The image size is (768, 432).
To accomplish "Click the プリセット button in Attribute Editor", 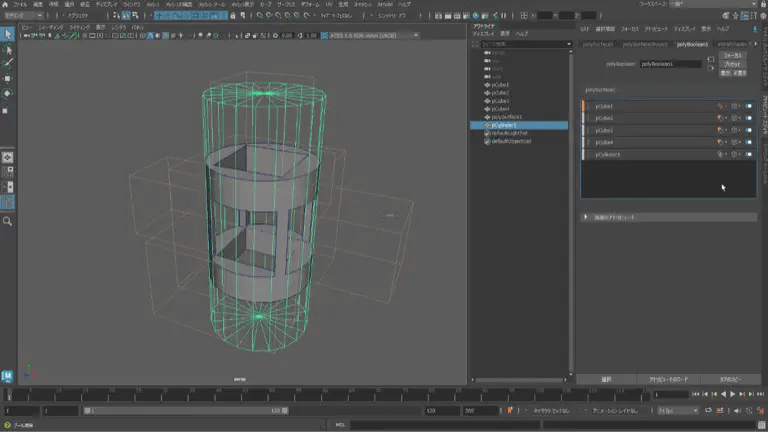I will pos(733,64).
